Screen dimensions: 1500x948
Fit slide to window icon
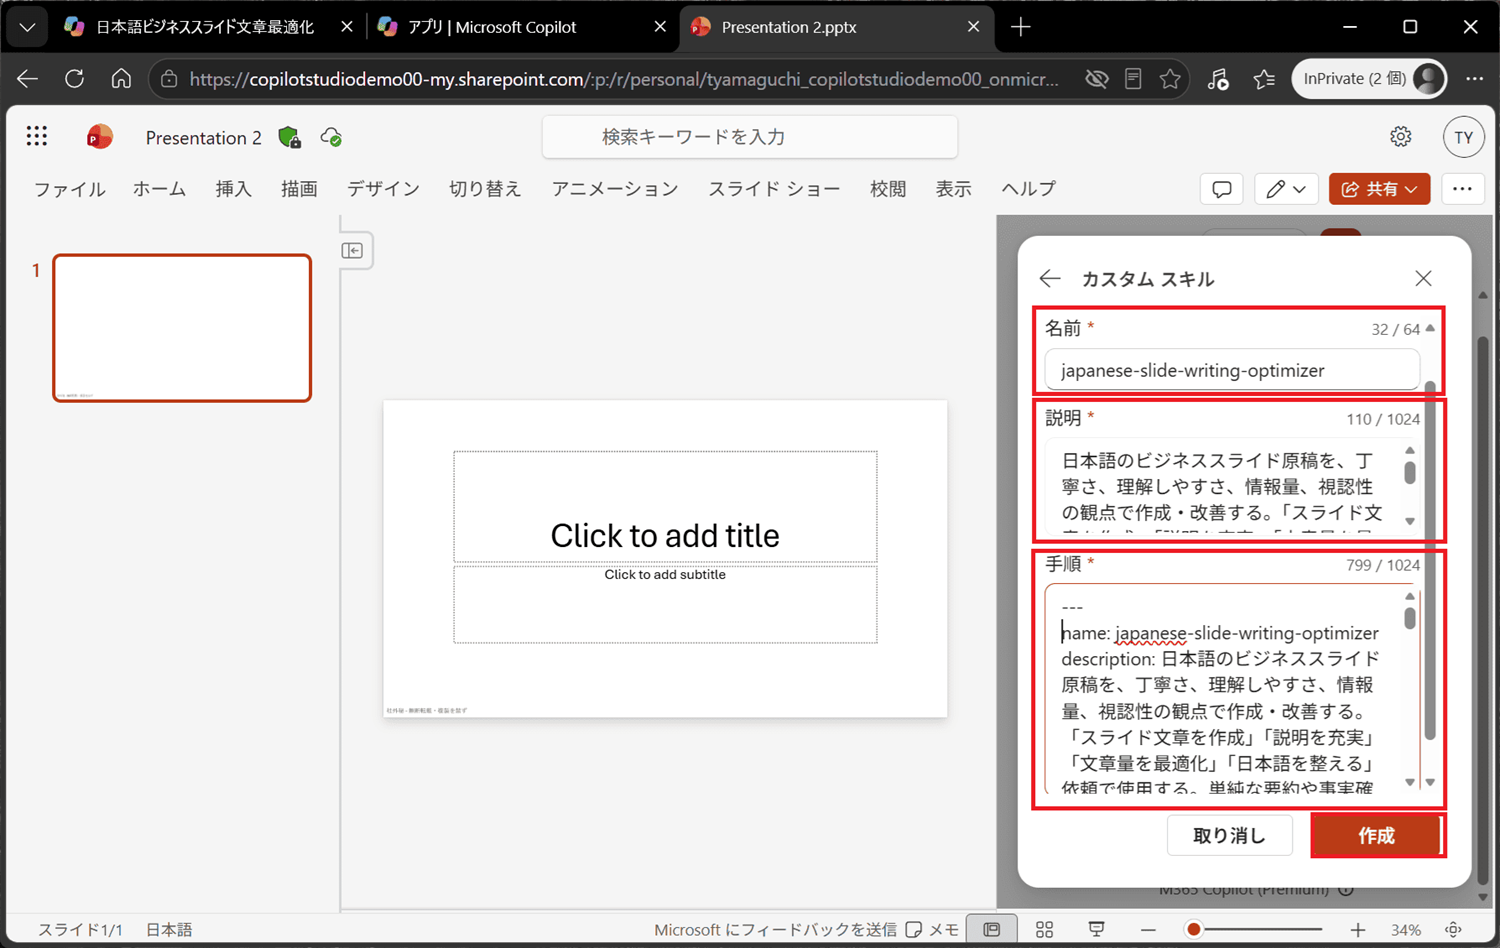click(x=1454, y=930)
